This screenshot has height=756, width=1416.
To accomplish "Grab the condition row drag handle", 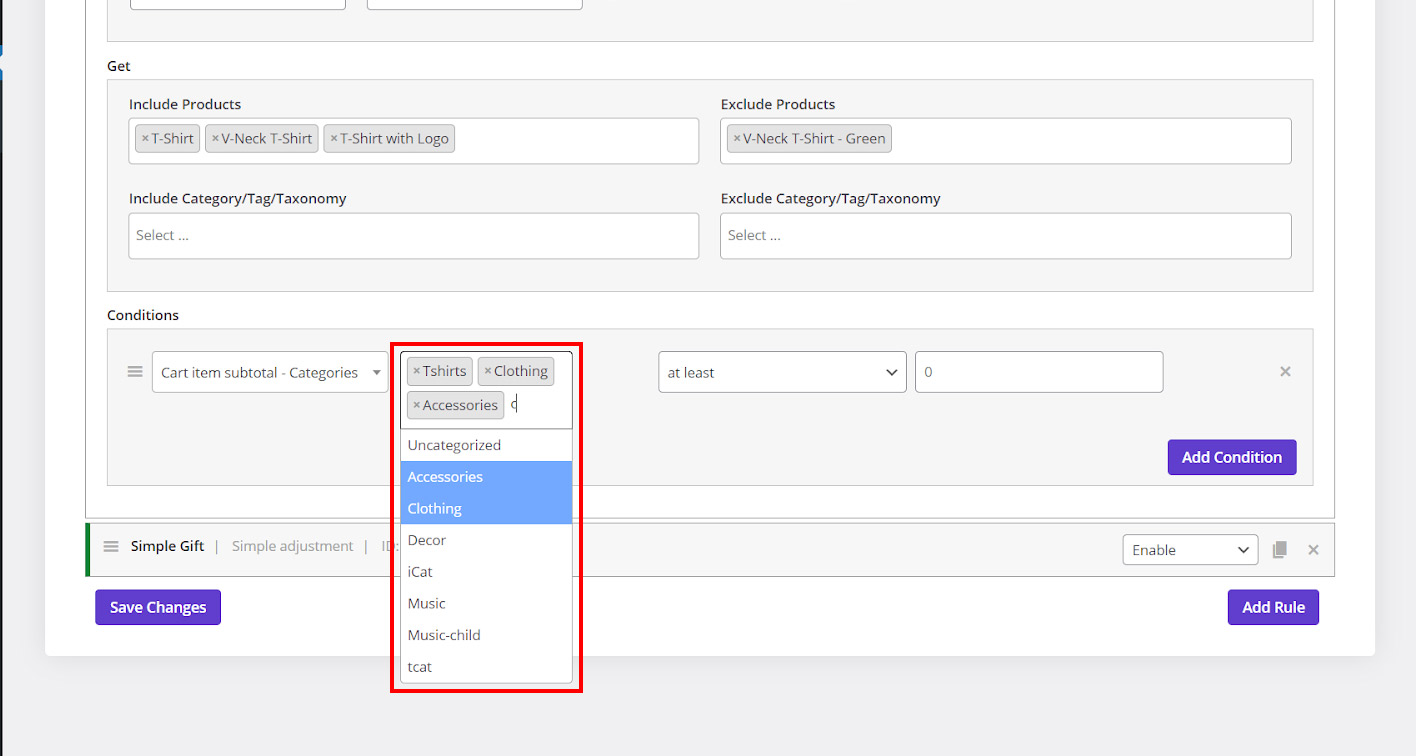I will [x=135, y=372].
